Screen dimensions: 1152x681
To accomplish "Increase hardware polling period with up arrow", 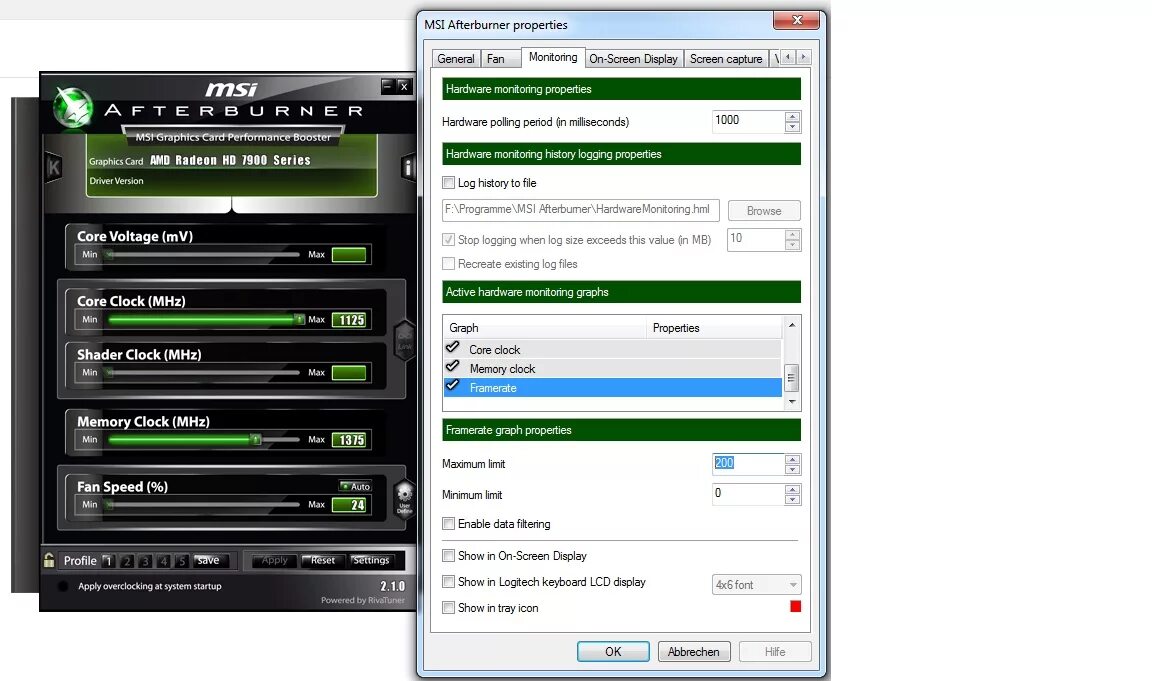I will click(x=792, y=116).
